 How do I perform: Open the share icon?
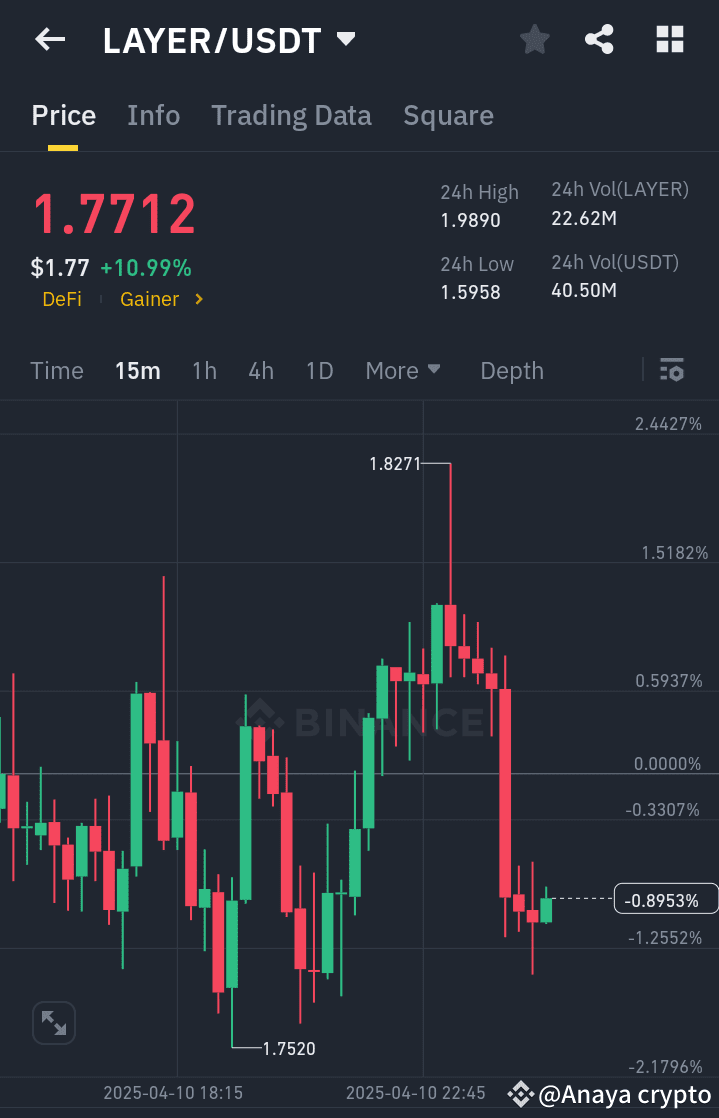[x=599, y=40]
